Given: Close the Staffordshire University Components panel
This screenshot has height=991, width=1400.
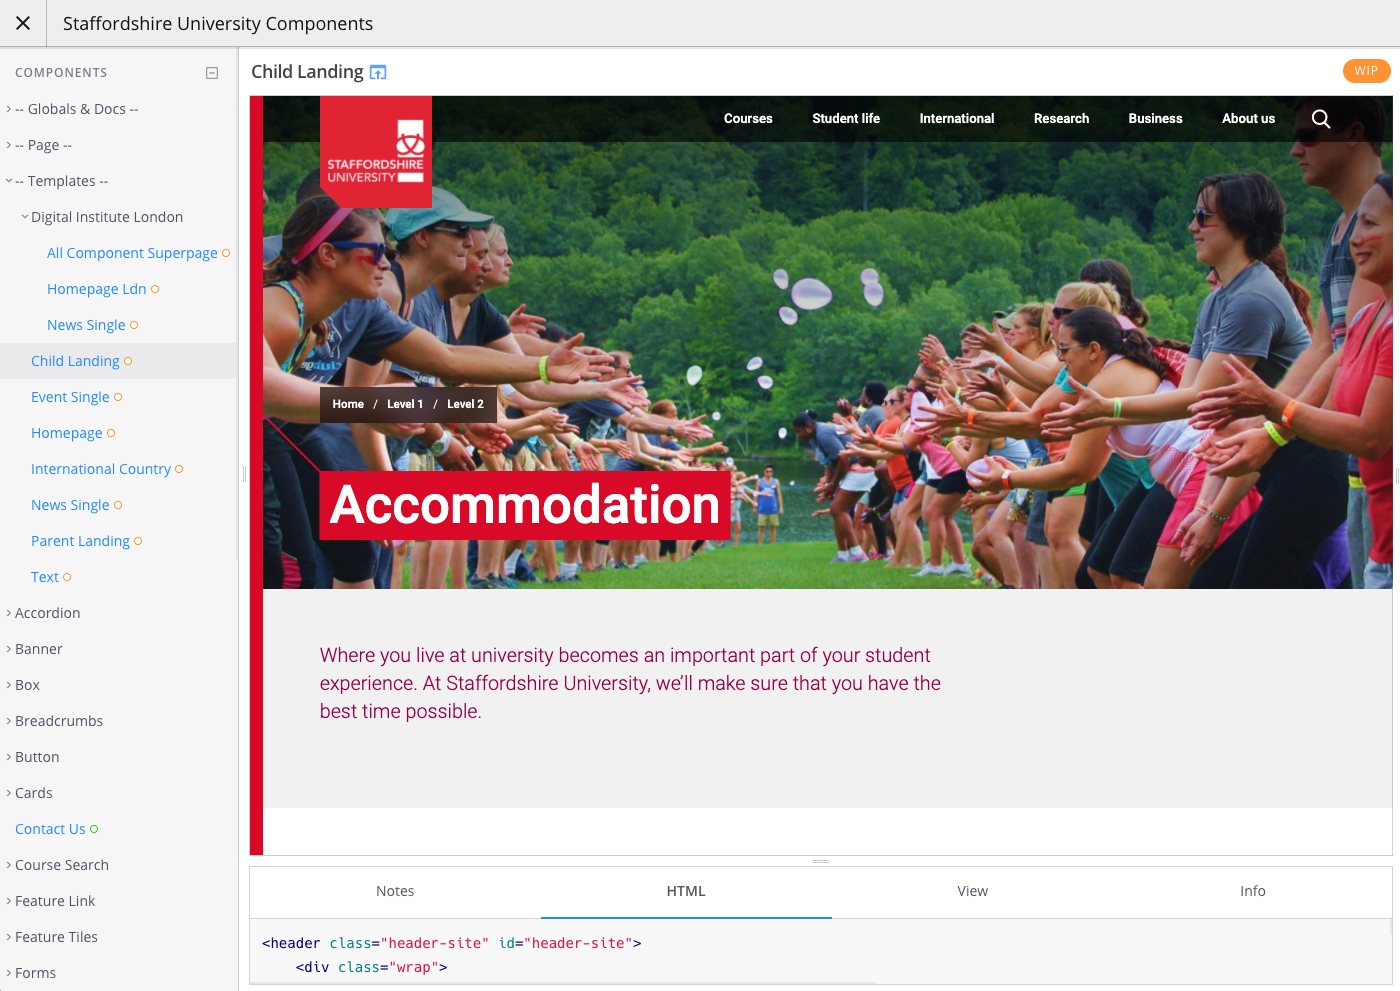Looking at the screenshot, I should [23, 23].
